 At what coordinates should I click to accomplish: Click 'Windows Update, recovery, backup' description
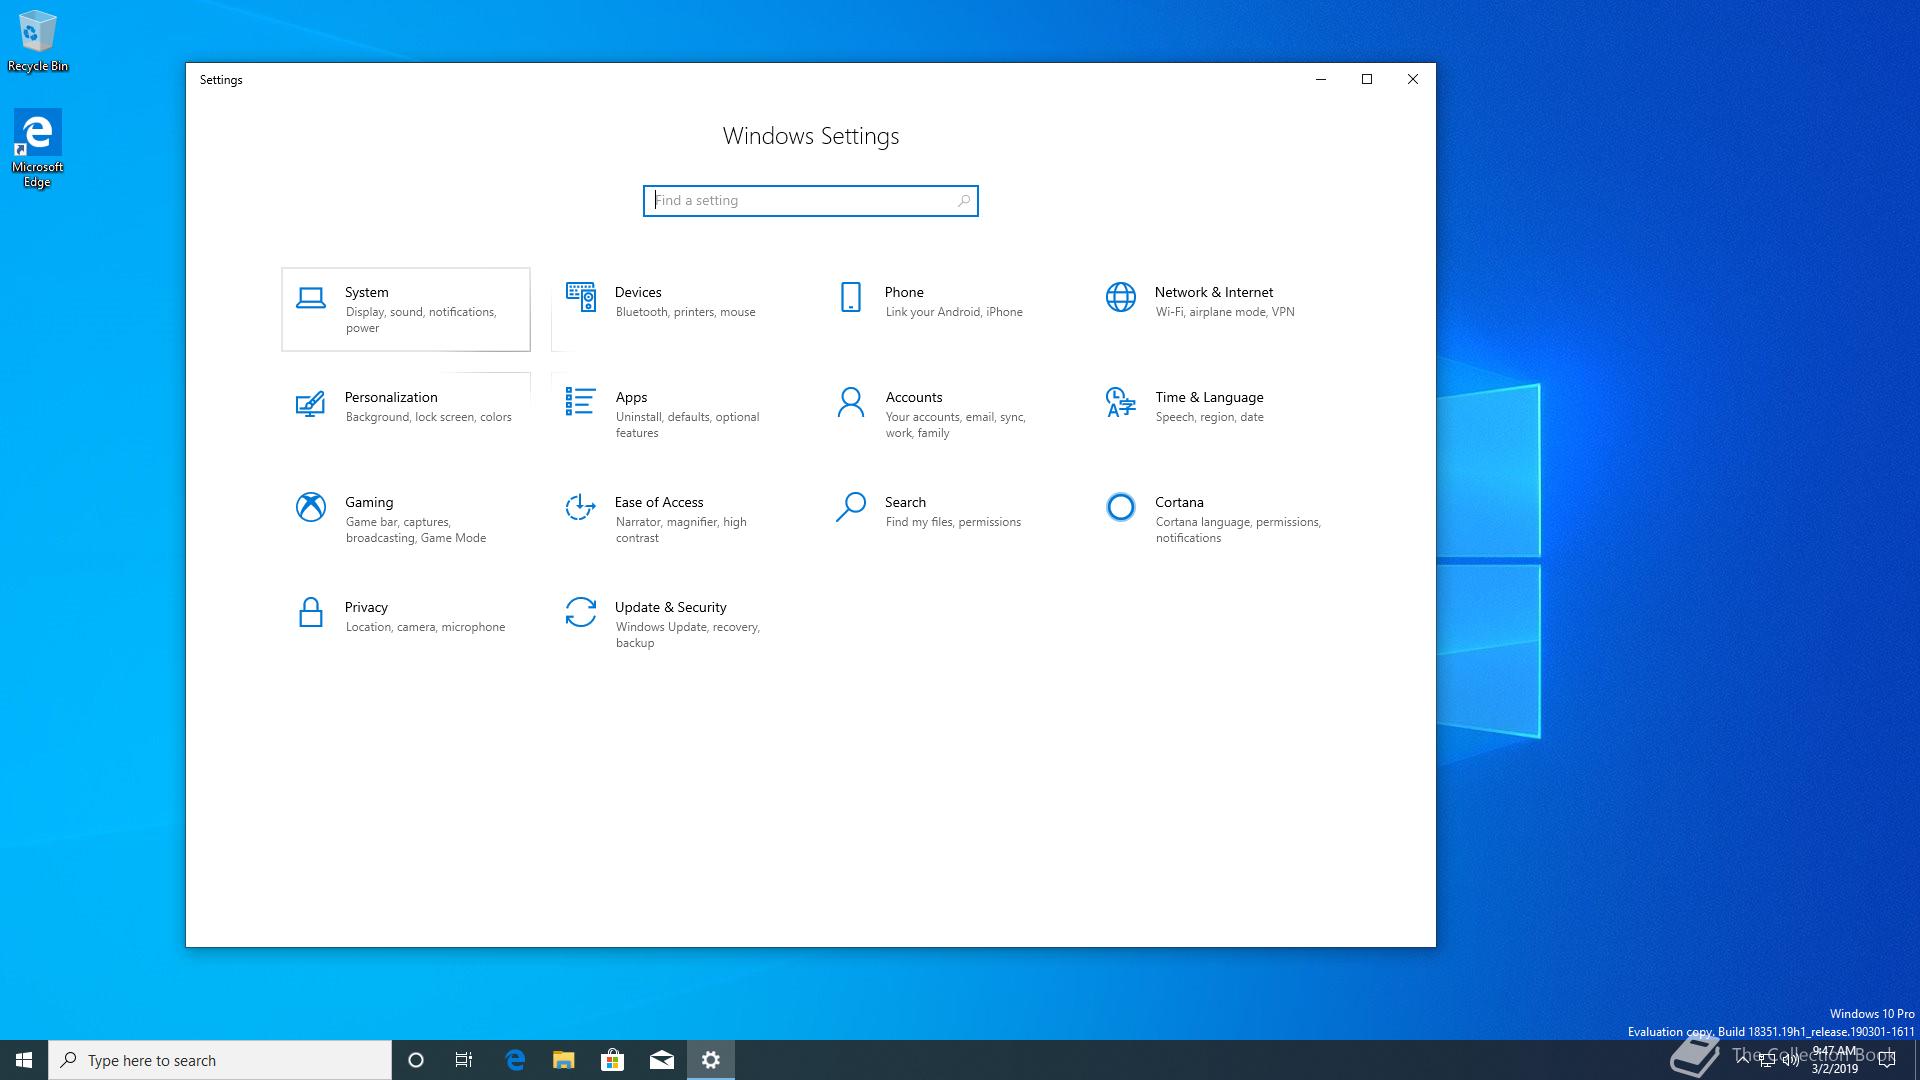(x=688, y=635)
